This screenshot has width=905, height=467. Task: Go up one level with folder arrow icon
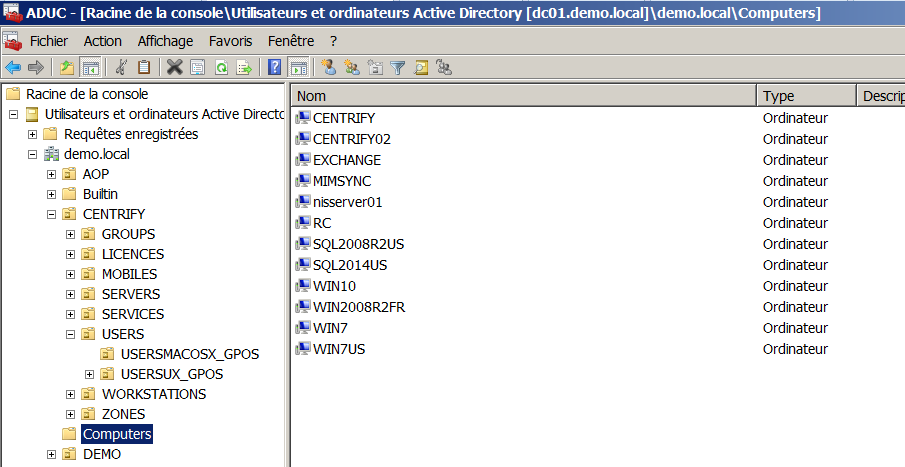(67, 68)
